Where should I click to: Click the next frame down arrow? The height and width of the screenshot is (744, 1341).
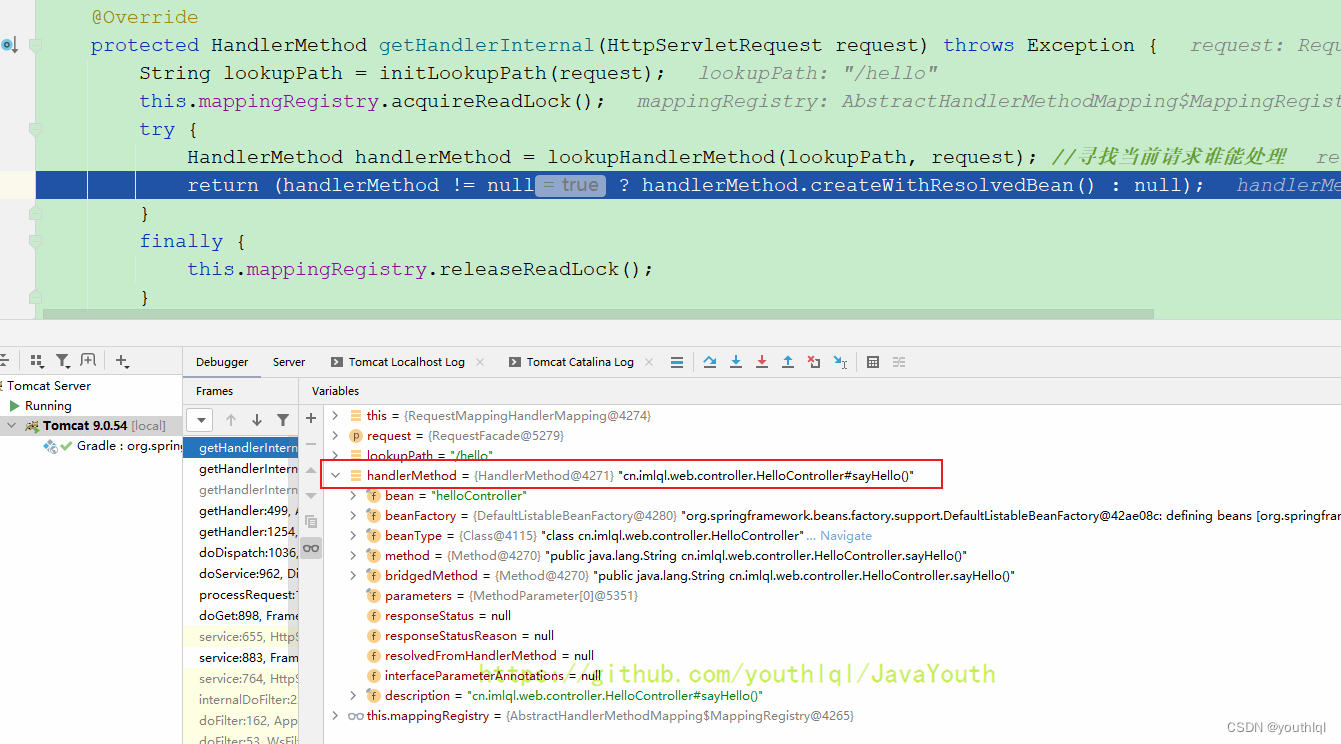point(257,420)
